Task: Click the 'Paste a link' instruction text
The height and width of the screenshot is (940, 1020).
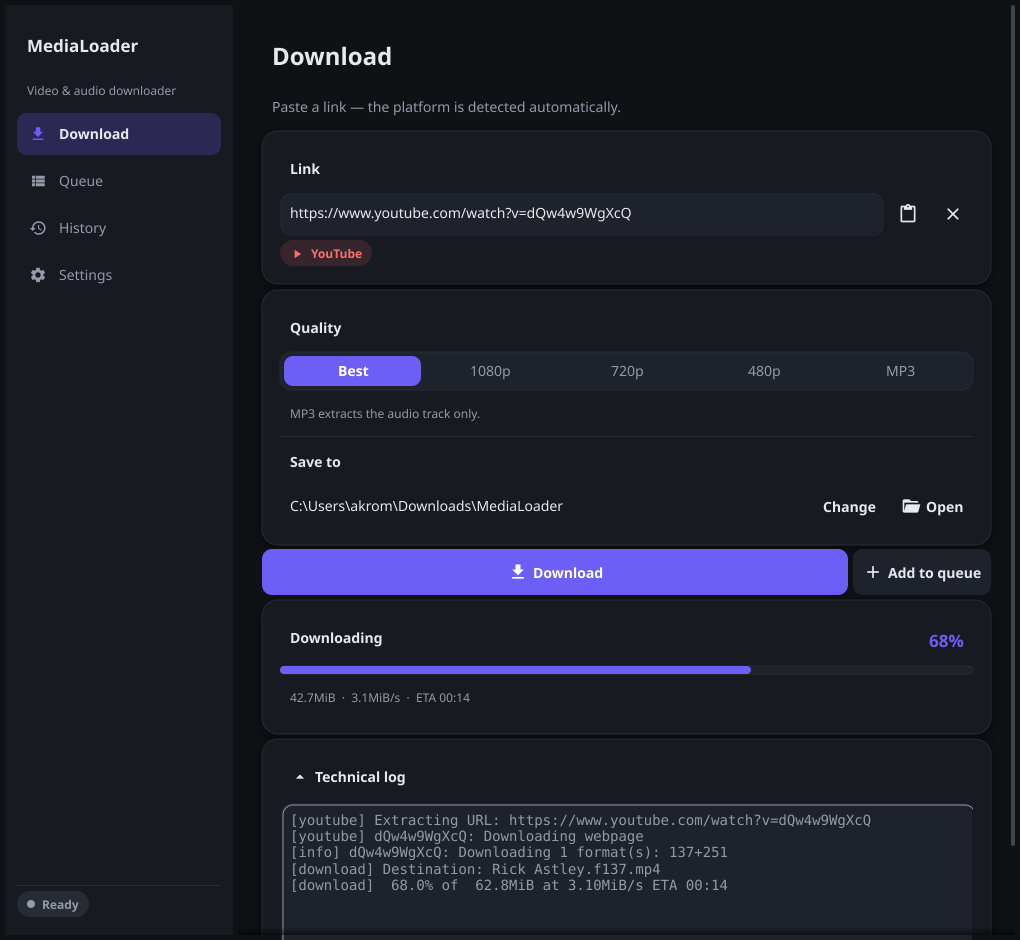Action: point(446,107)
